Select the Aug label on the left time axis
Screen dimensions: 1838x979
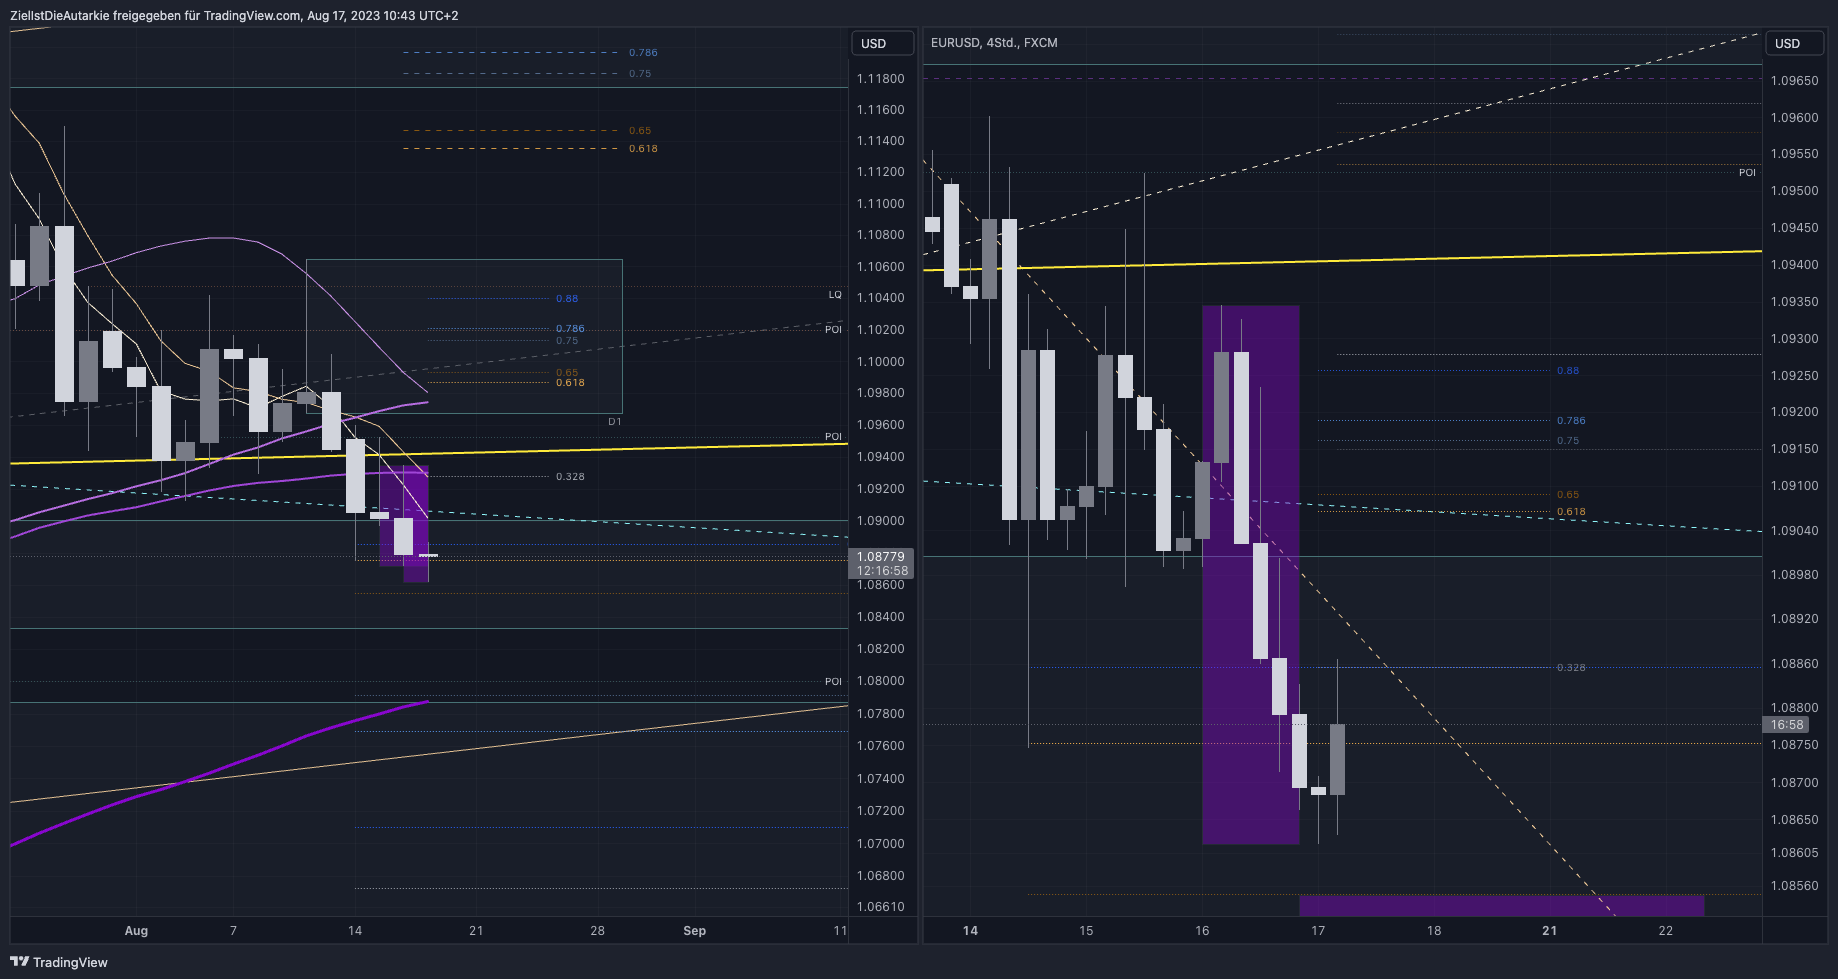point(136,930)
